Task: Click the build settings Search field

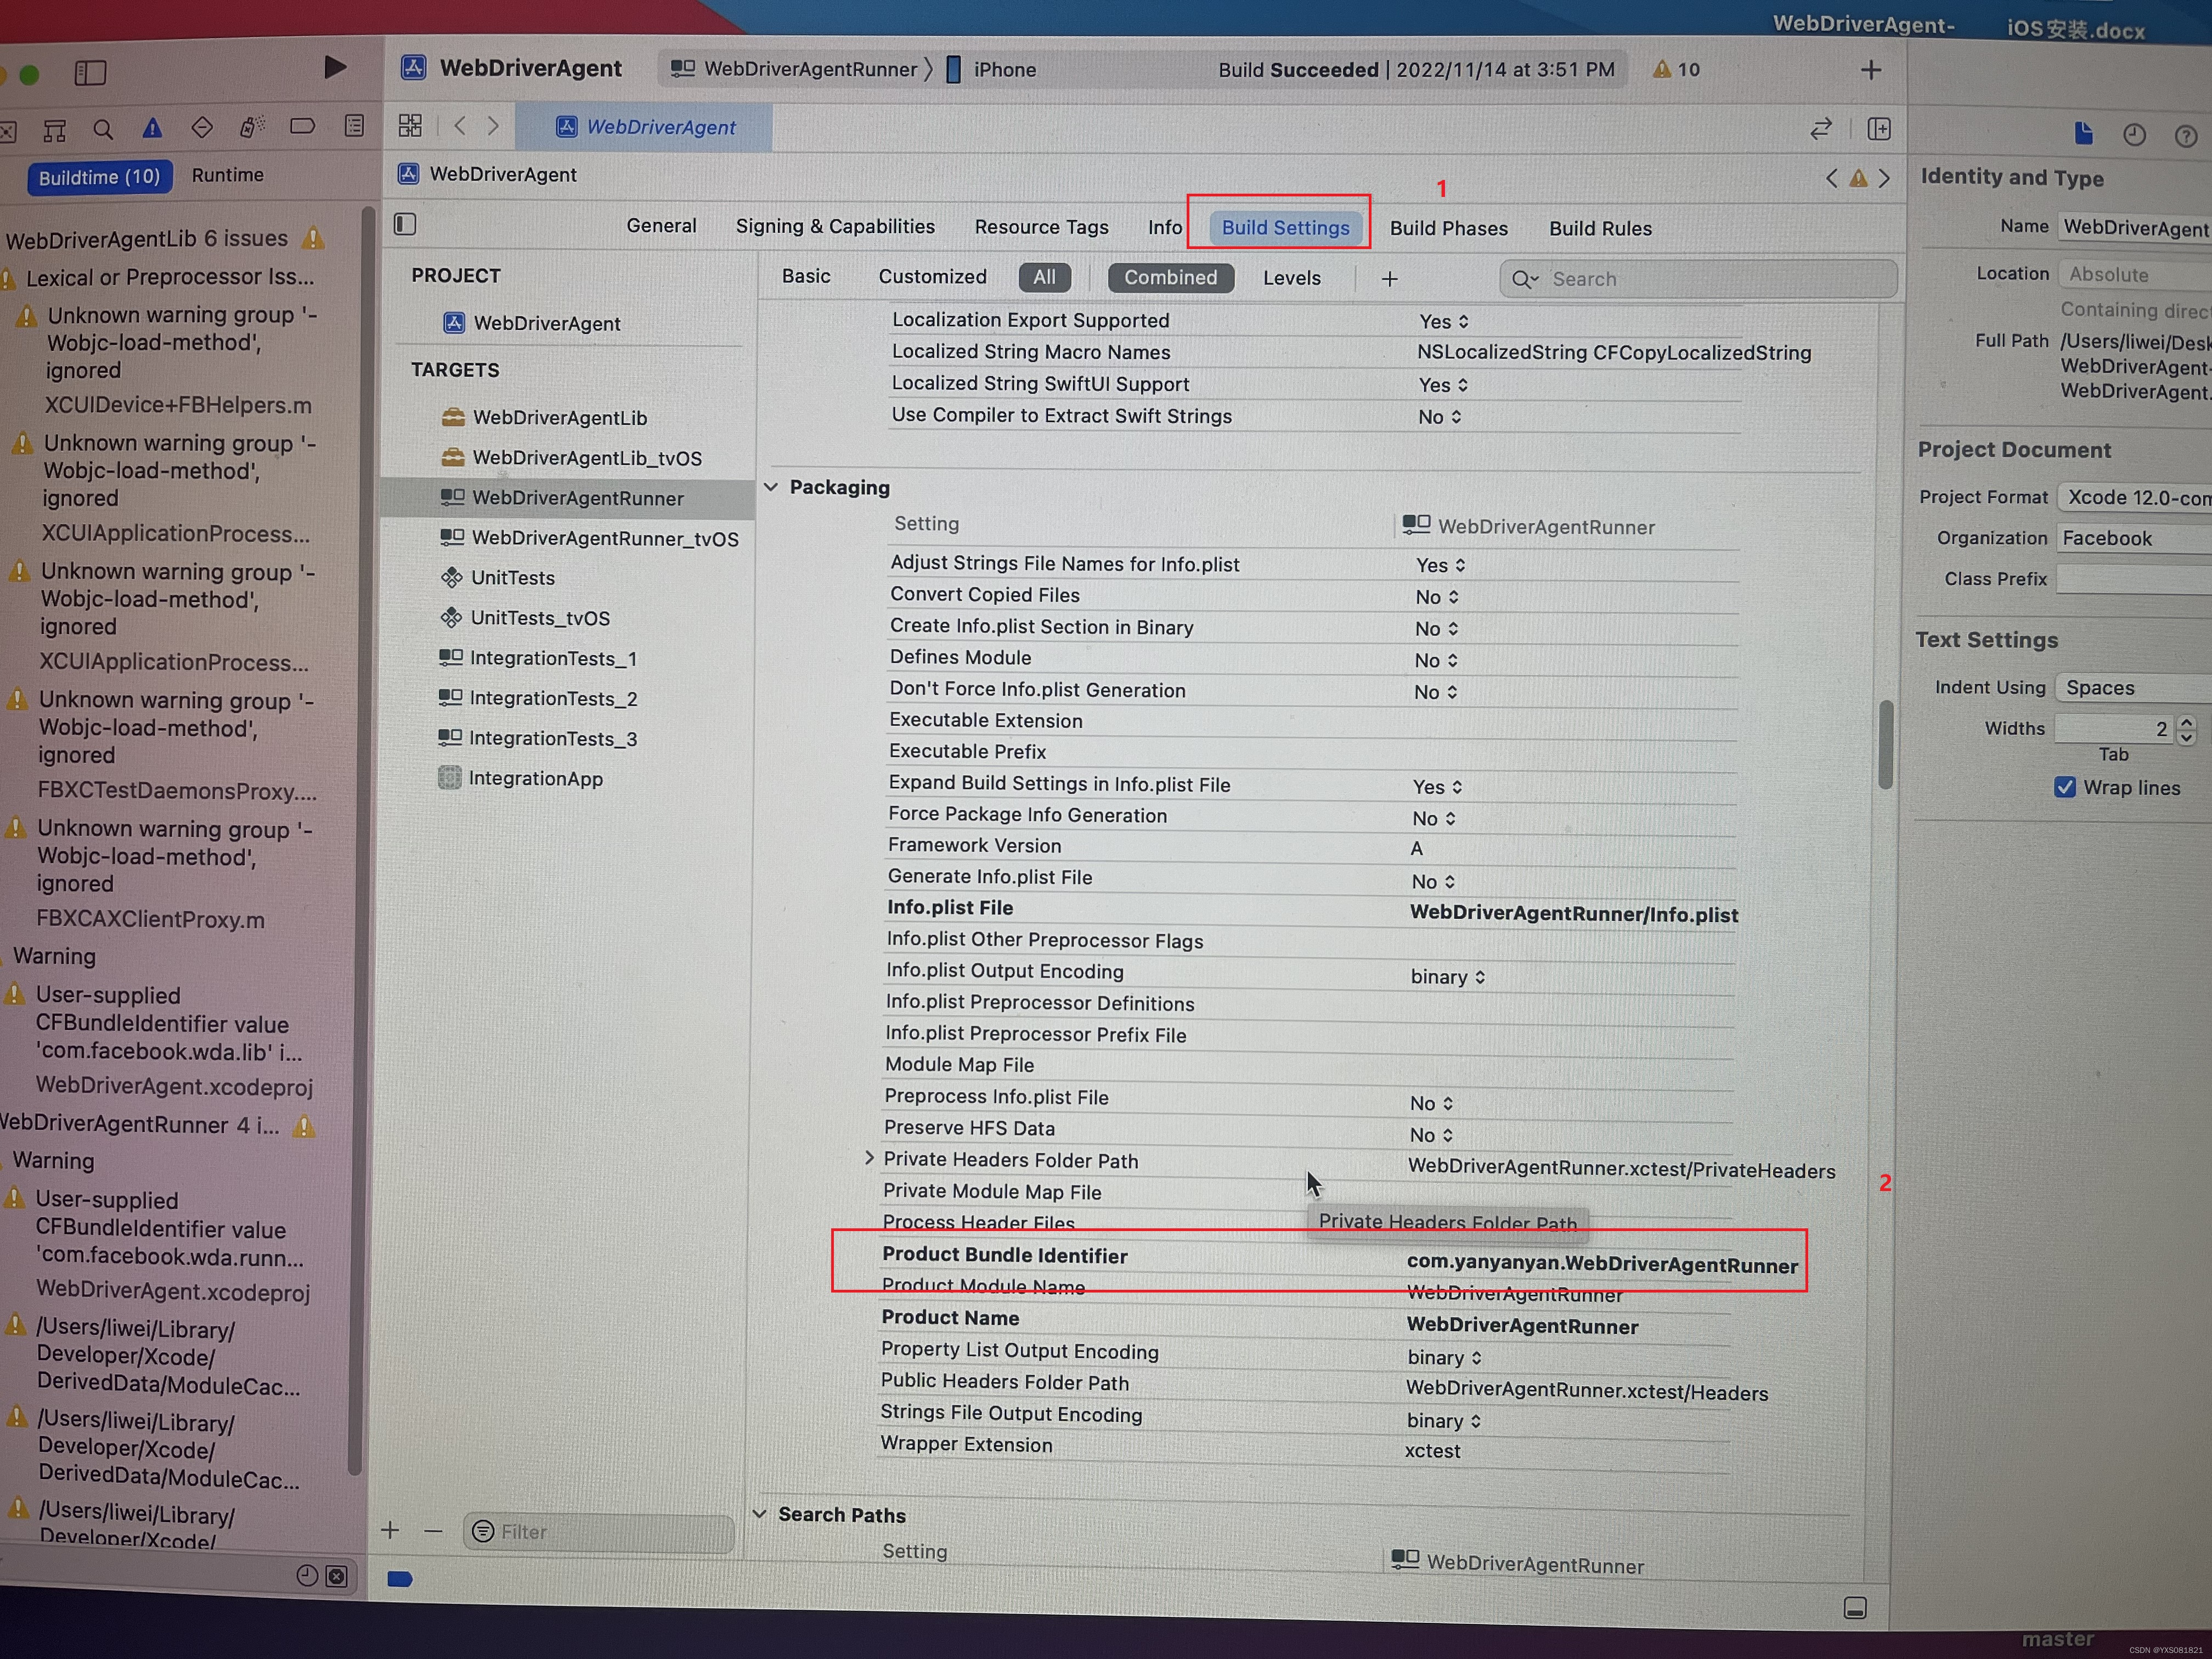Action: pos(1700,279)
